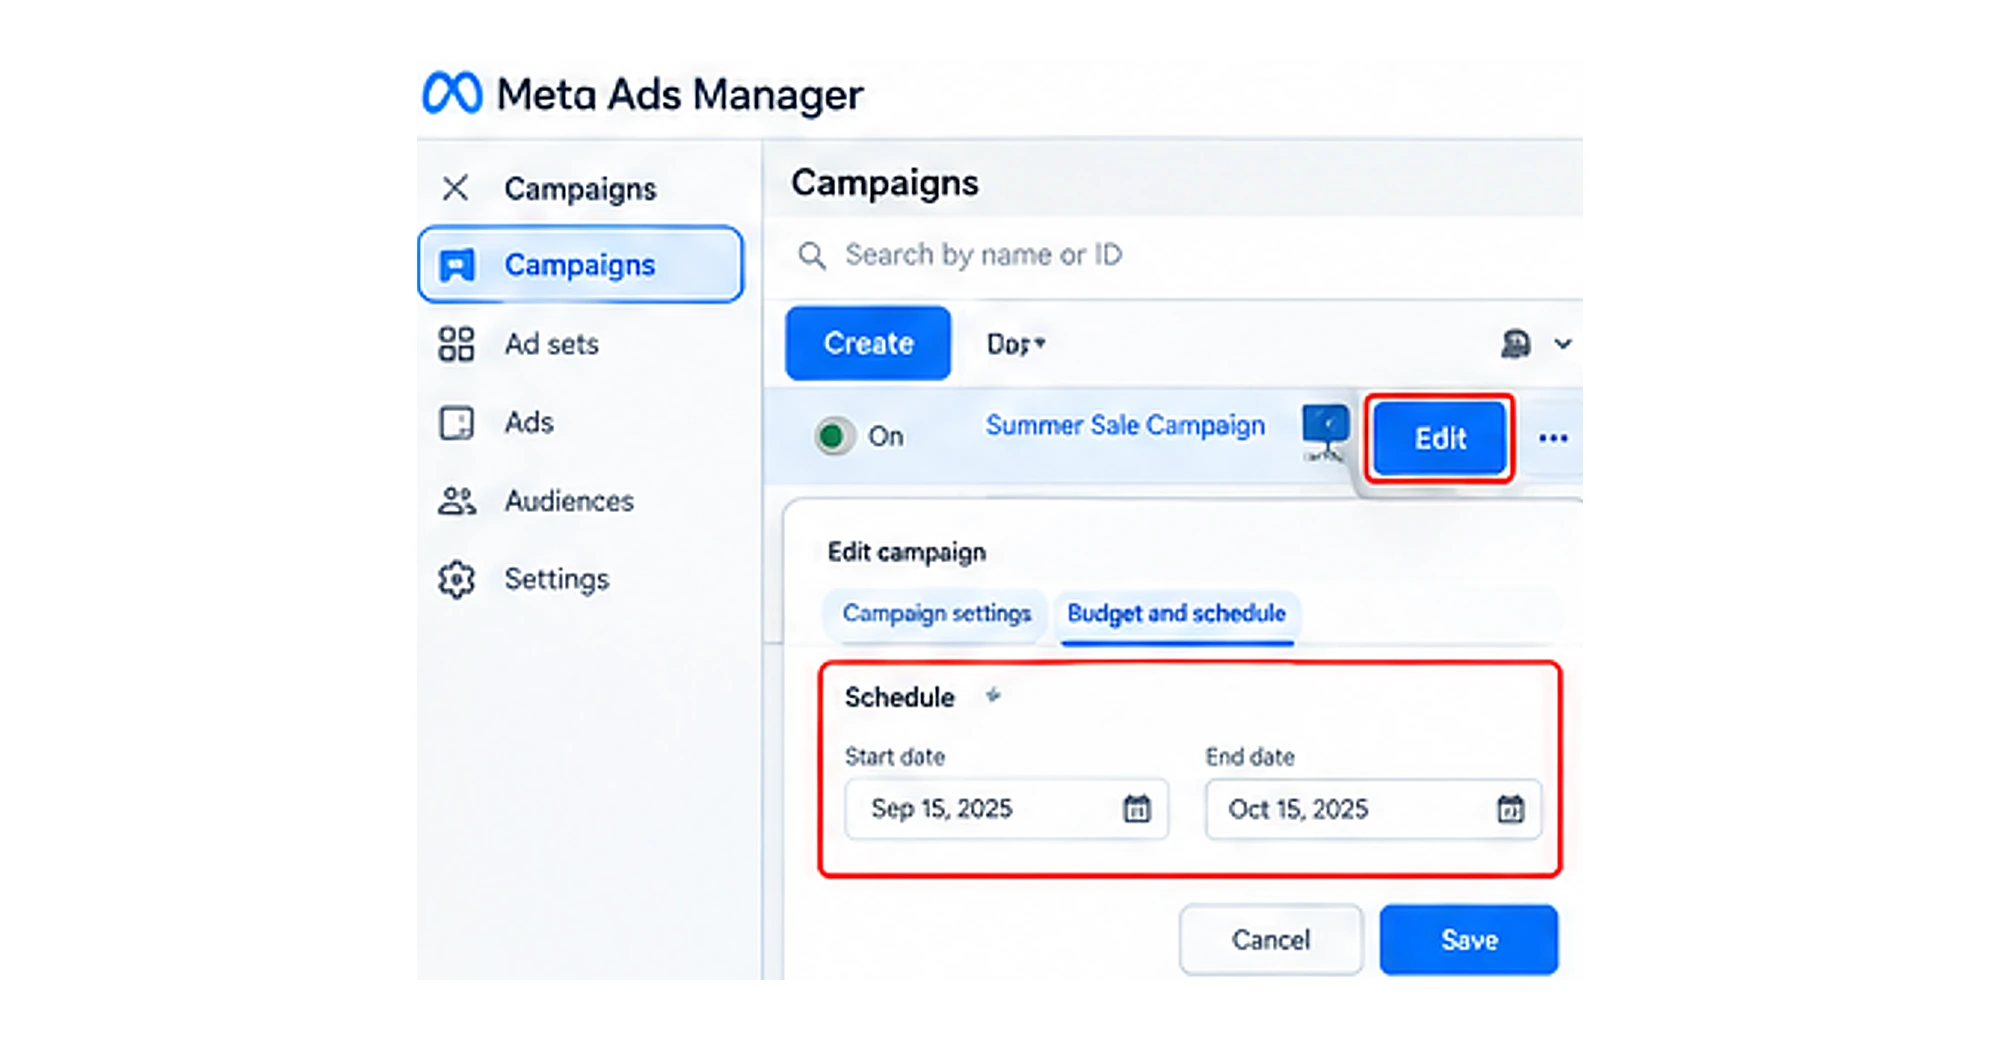Save the campaign changes
Viewport: 2000px width, 1040px height.
(1469, 940)
